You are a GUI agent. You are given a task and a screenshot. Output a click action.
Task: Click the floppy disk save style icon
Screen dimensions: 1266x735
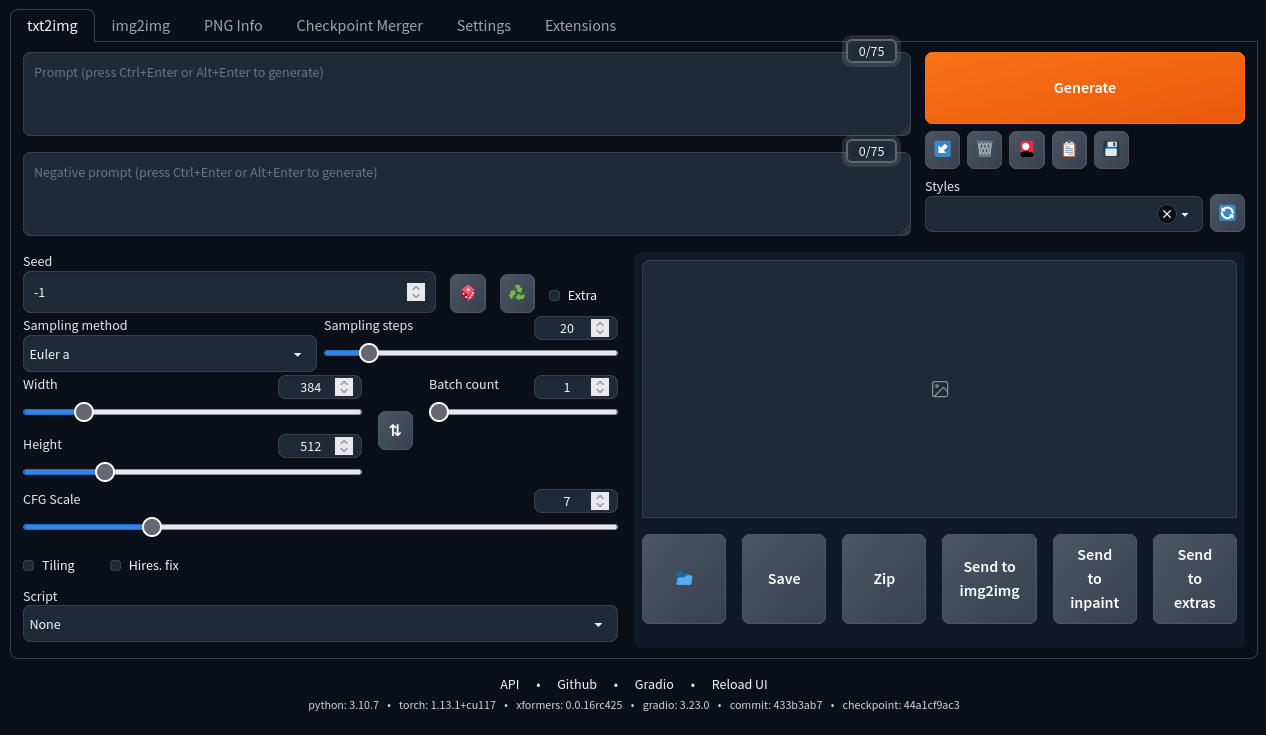[1111, 150]
